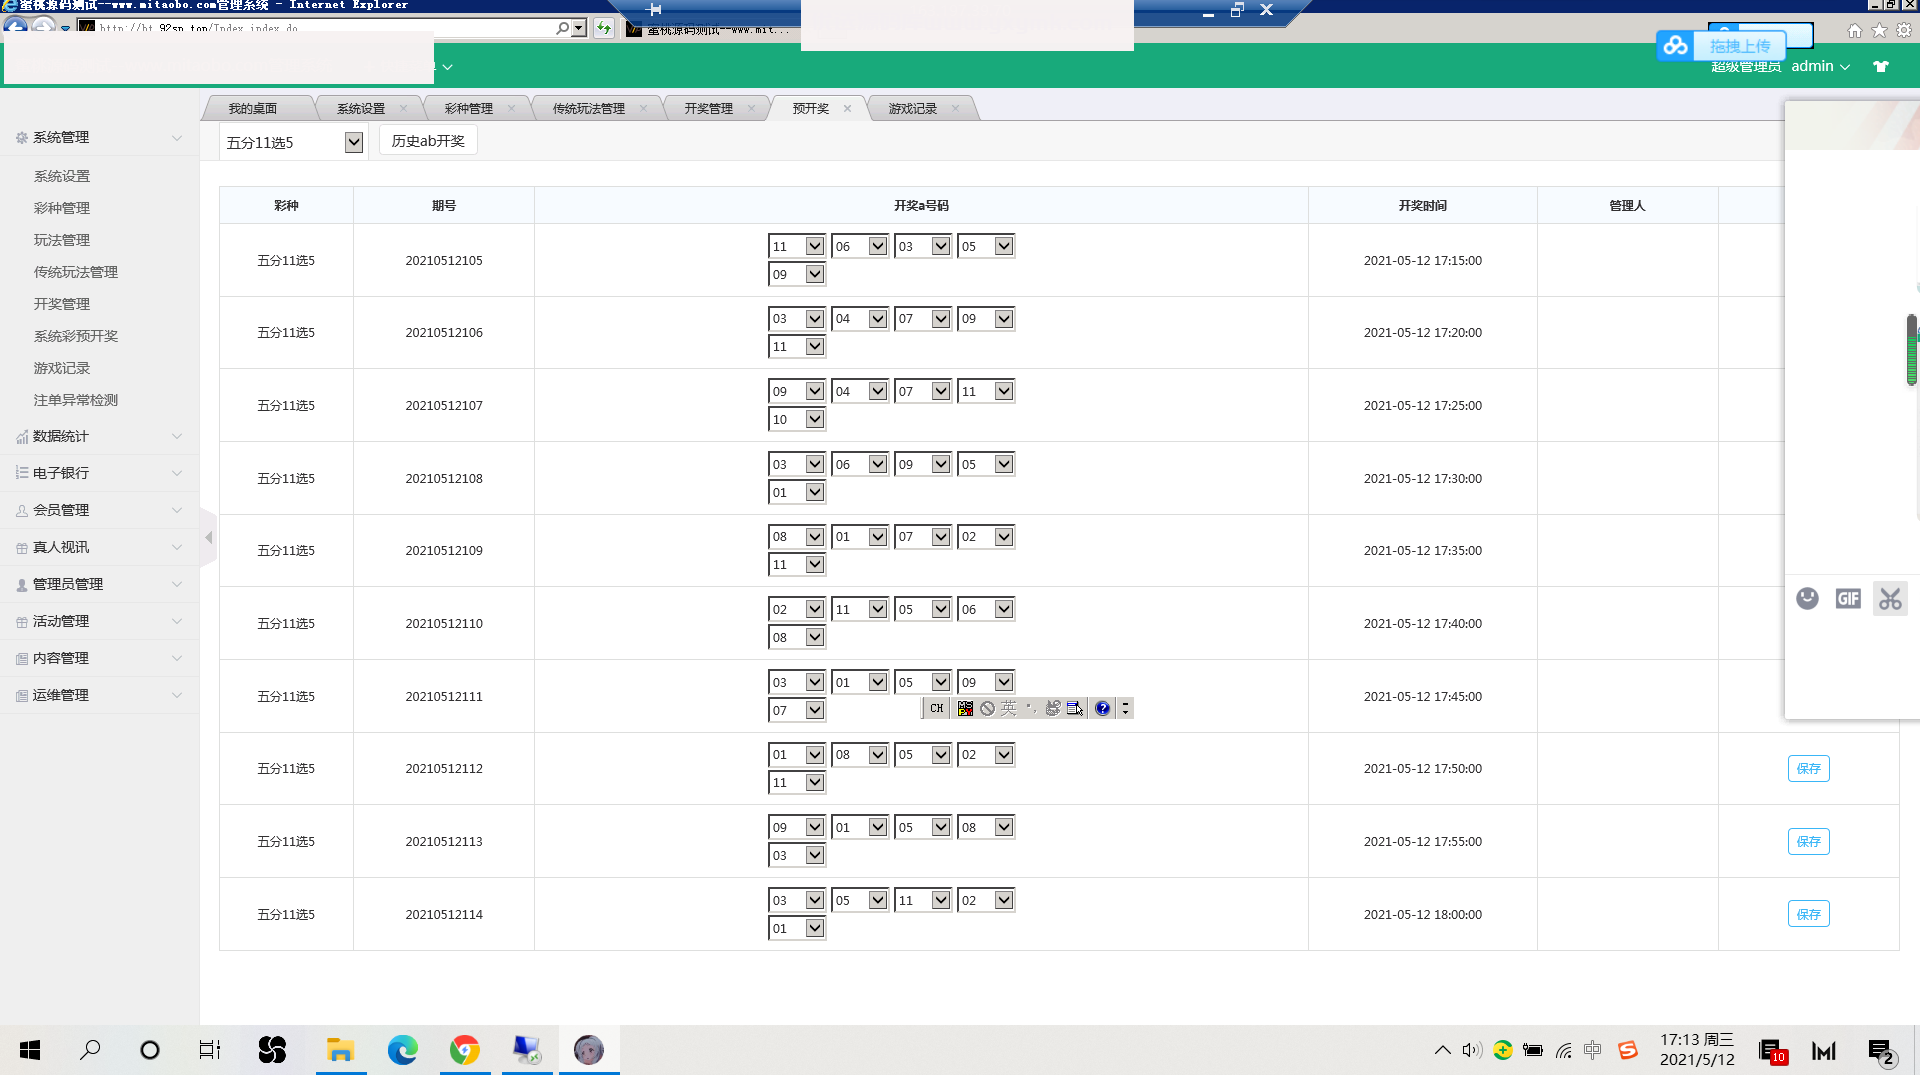The image size is (1920, 1075).
Task: Click the 历史ab开奖 button
Action: [x=428, y=141]
